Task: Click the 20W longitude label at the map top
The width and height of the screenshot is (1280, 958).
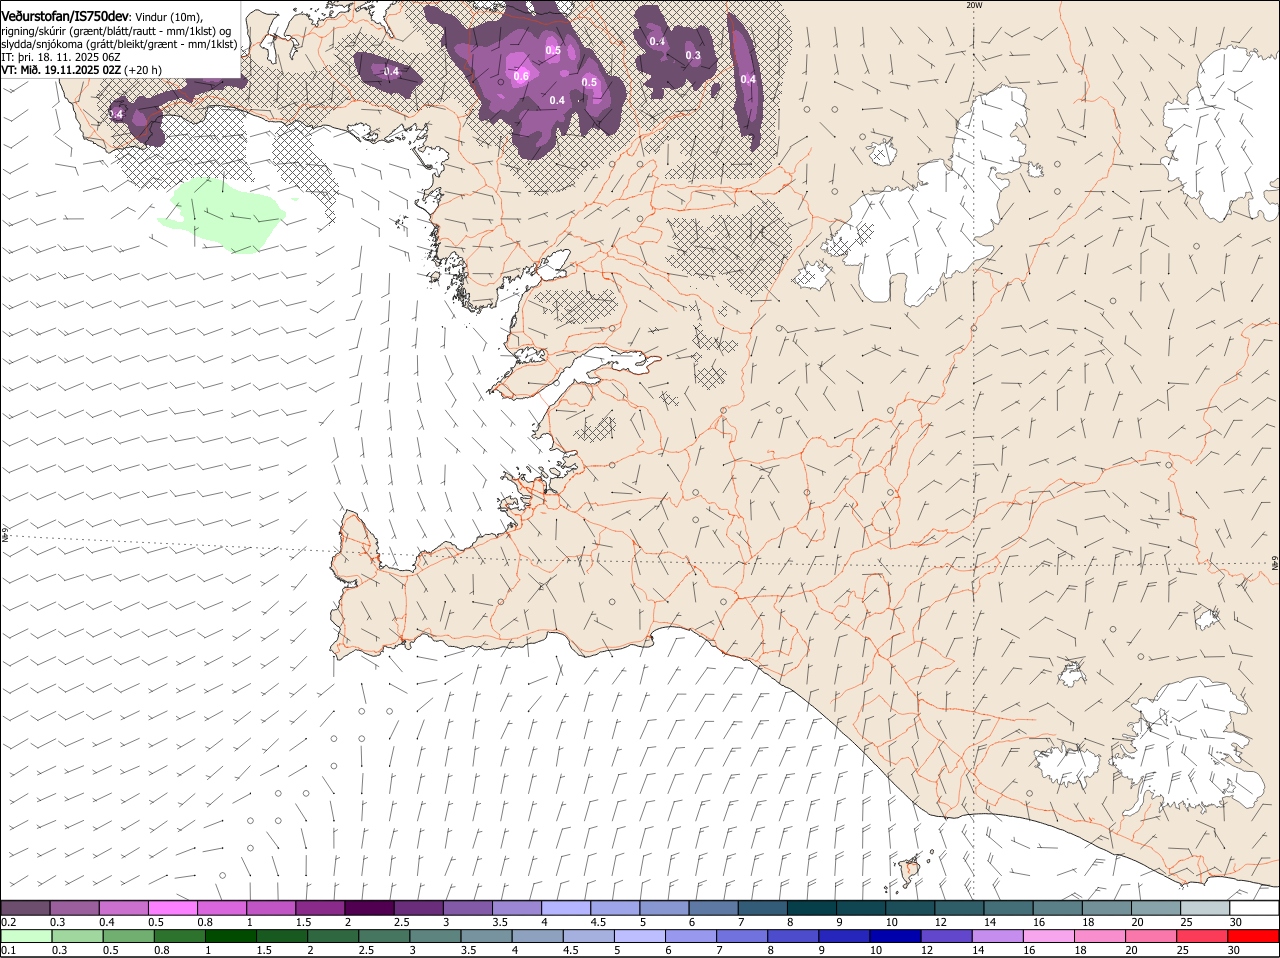Action: click(974, 5)
